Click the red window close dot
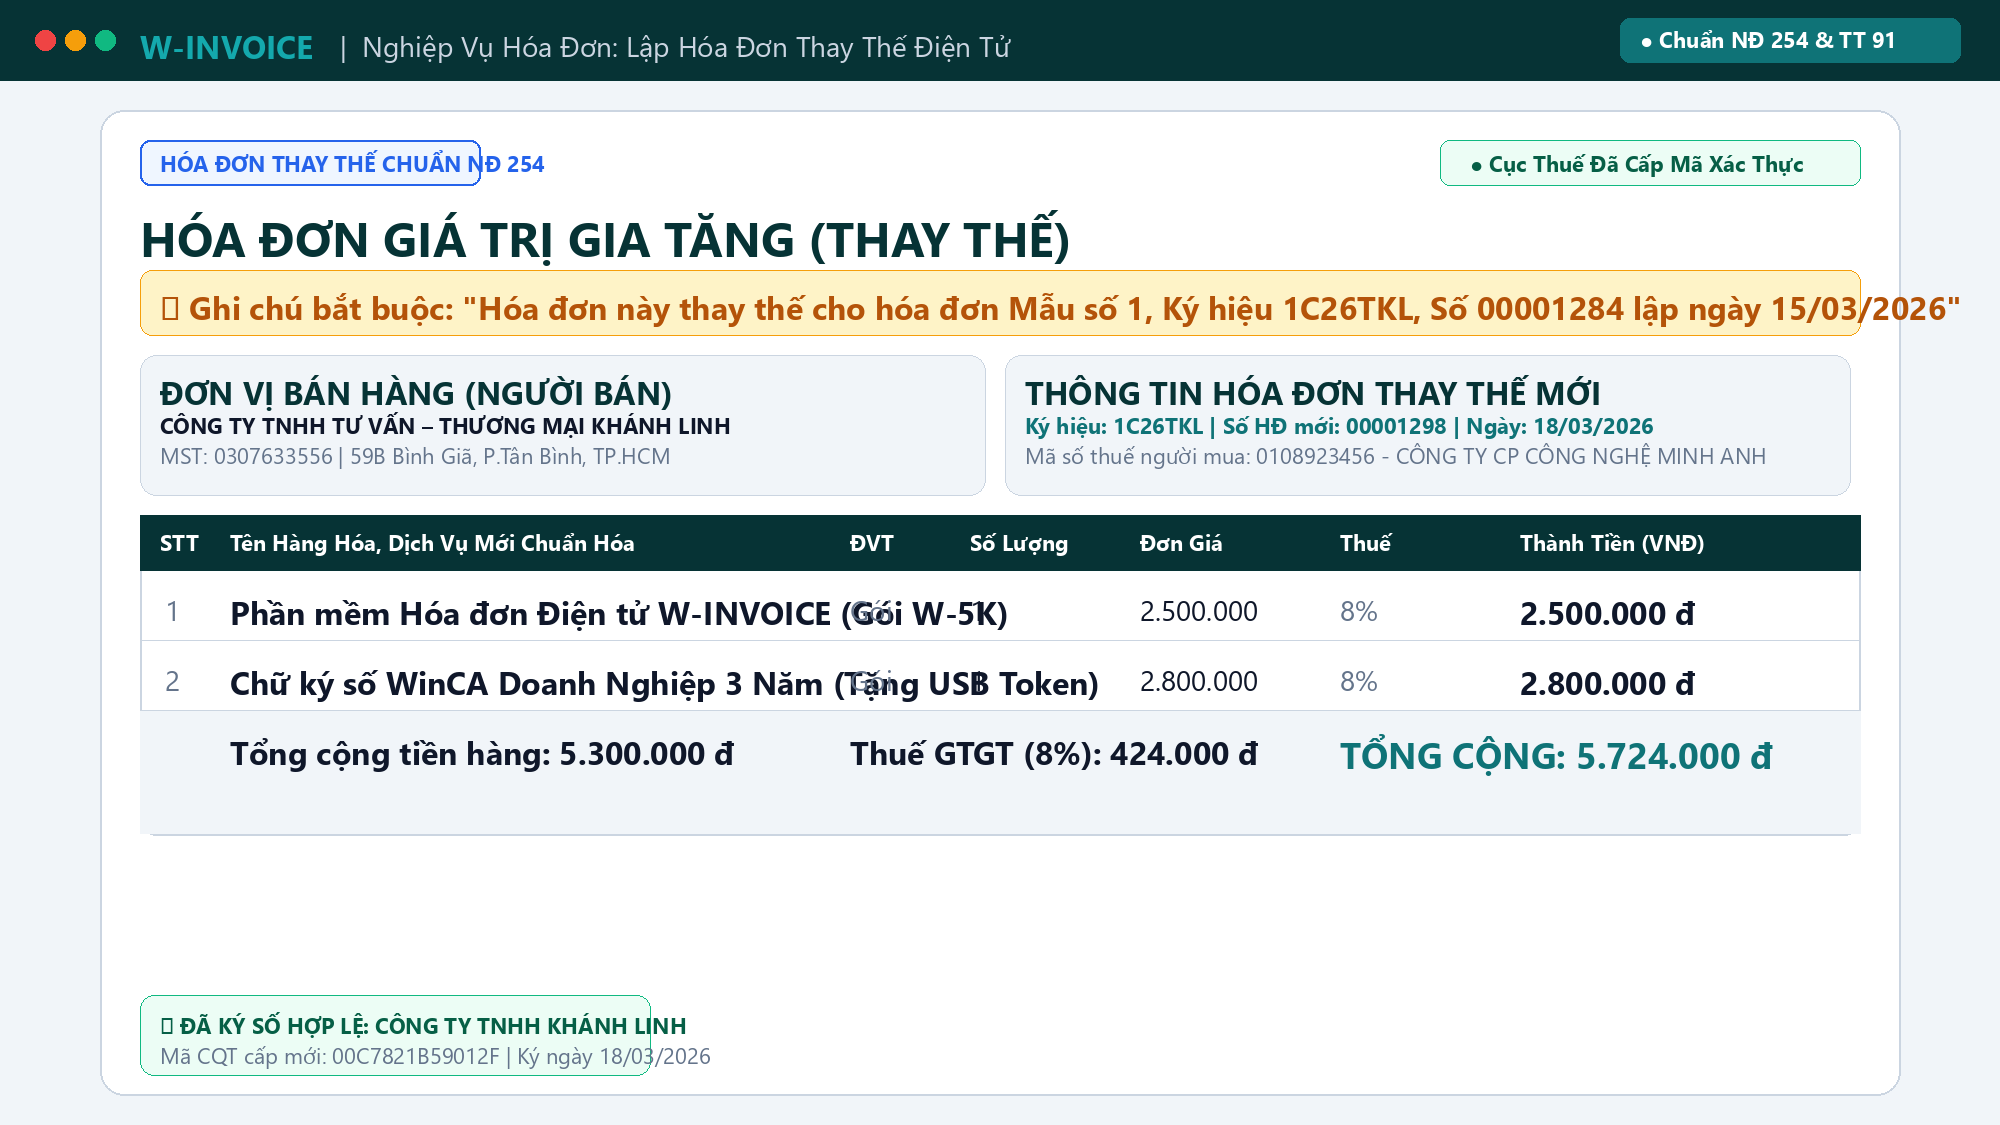 point(45,40)
